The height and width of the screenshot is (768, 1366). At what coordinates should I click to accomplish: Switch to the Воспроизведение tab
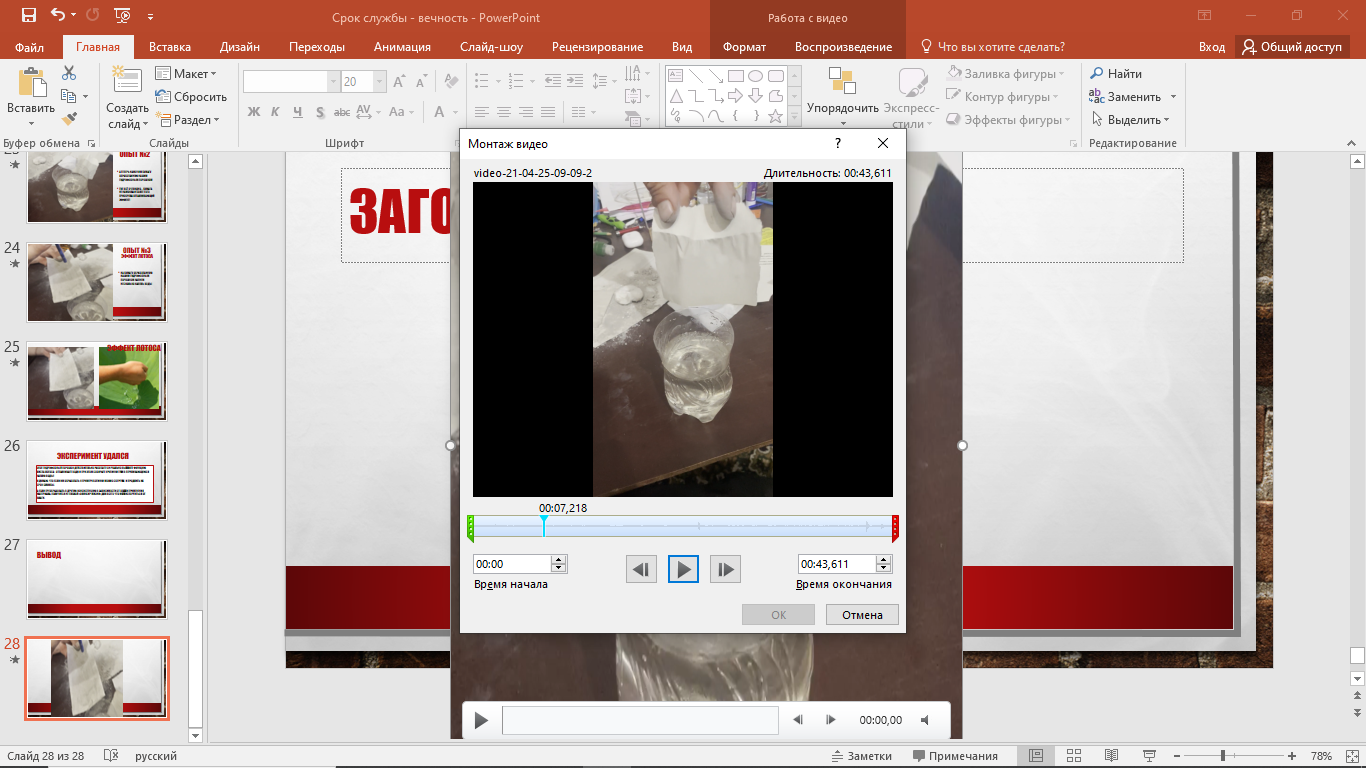click(x=843, y=47)
